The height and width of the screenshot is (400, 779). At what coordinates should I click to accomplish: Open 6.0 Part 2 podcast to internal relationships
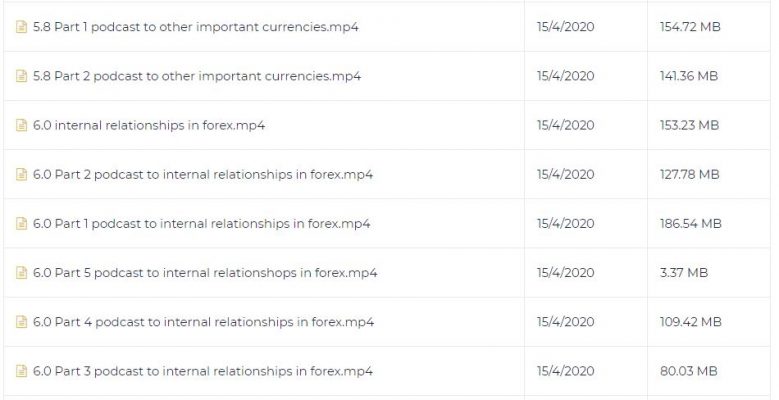pyautogui.click(x=203, y=174)
